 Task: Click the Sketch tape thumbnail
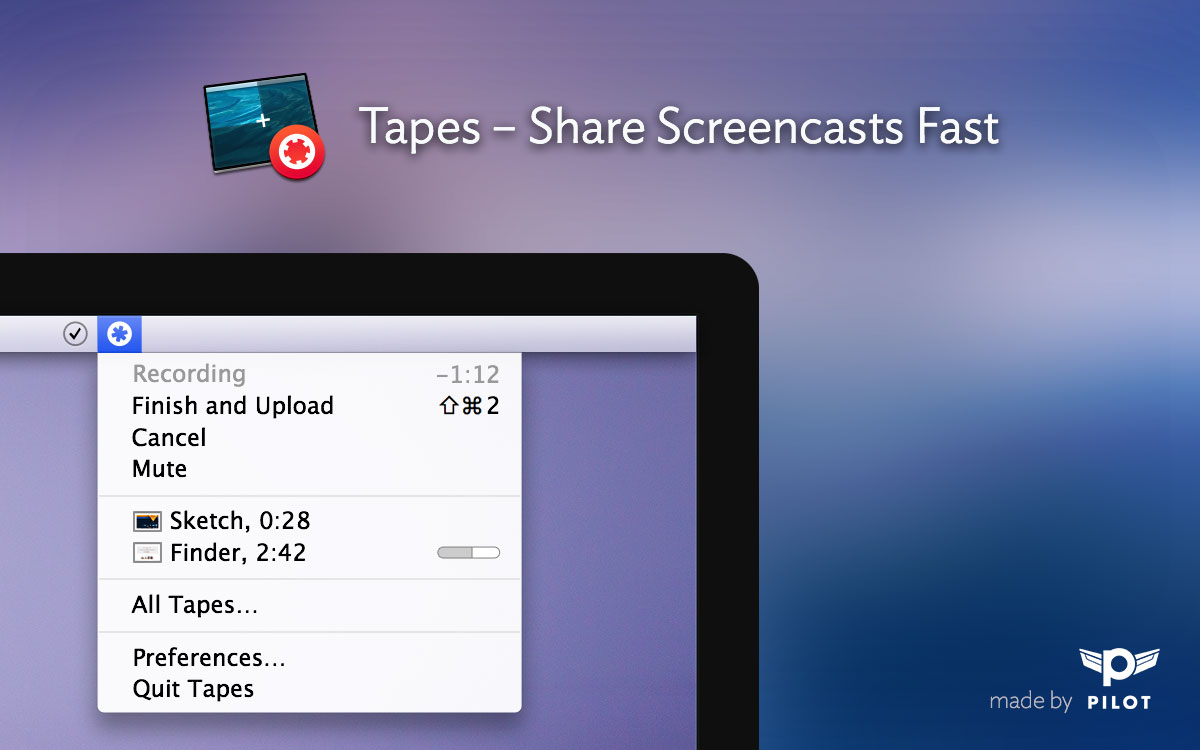pos(147,521)
